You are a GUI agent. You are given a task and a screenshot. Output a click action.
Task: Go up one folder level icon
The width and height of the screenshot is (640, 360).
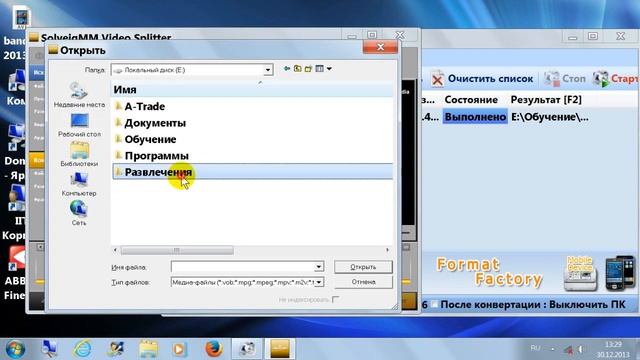pyautogui.click(x=298, y=69)
